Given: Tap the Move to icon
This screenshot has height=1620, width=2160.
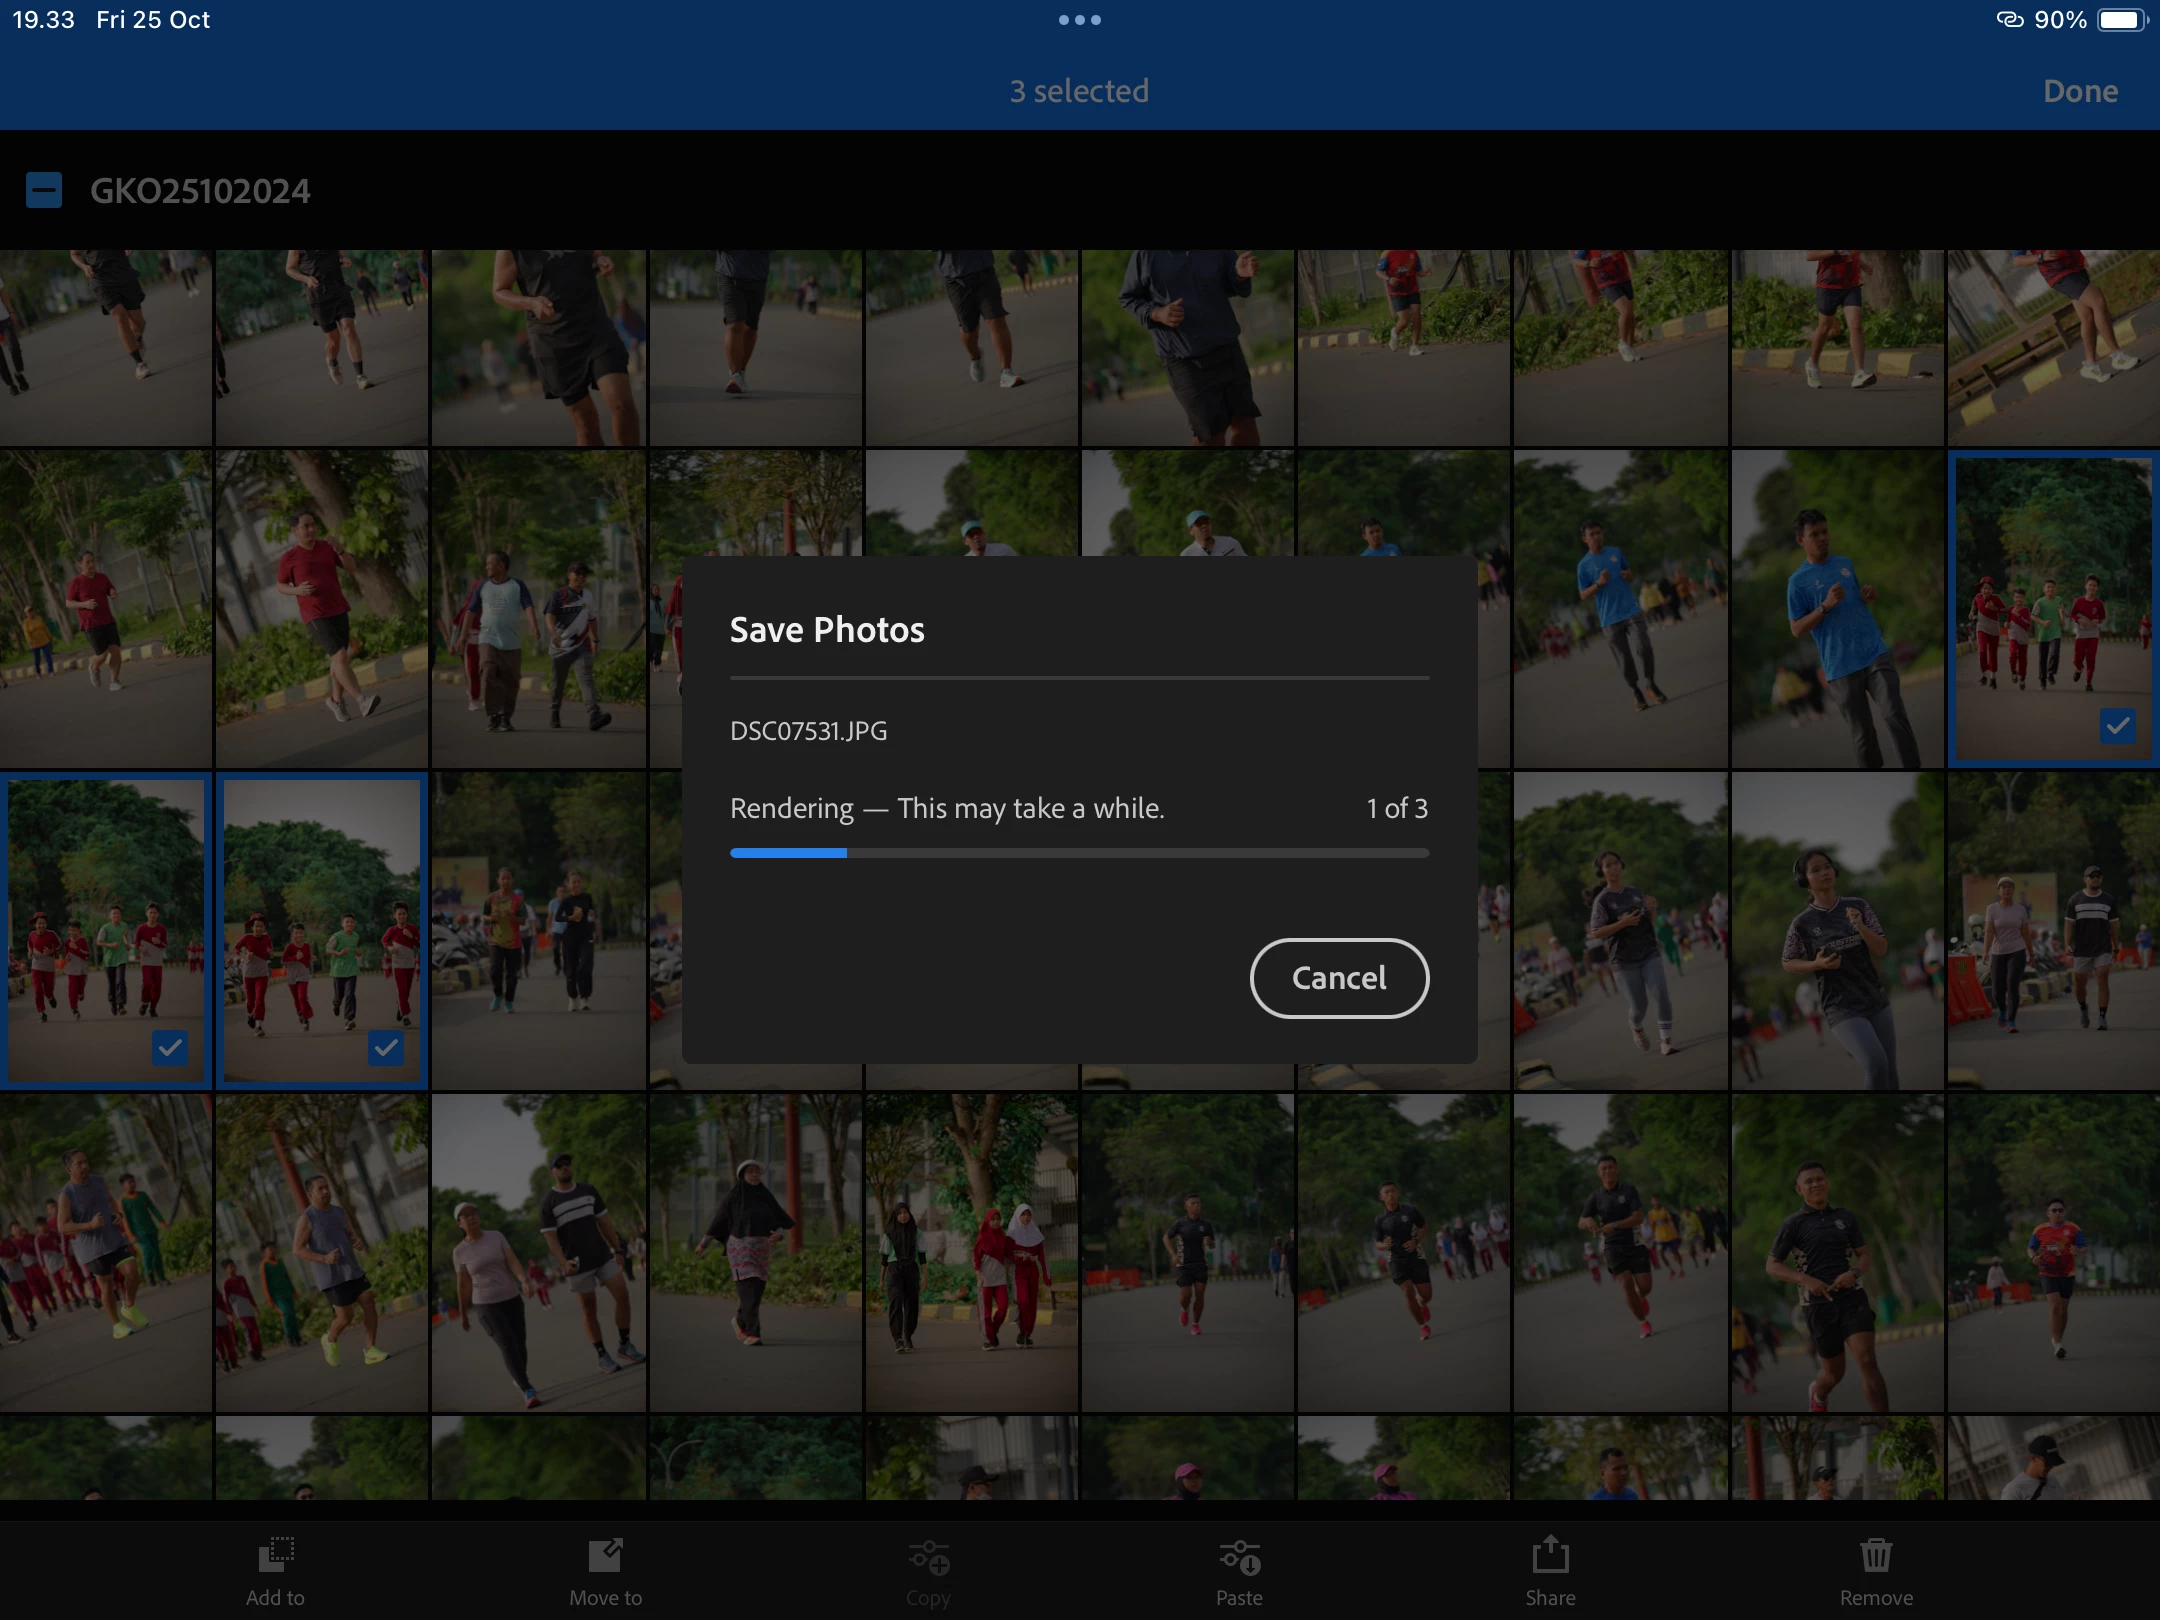Looking at the screenshot, I should [605, 1557].
